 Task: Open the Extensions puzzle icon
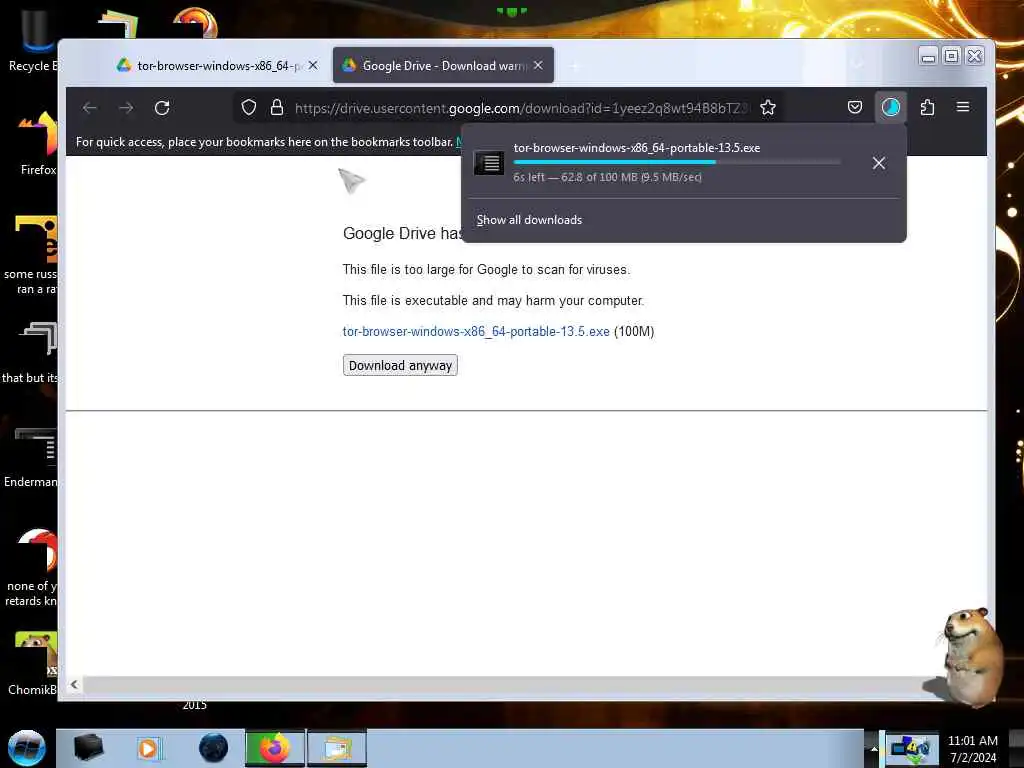(x=927, y=107)
